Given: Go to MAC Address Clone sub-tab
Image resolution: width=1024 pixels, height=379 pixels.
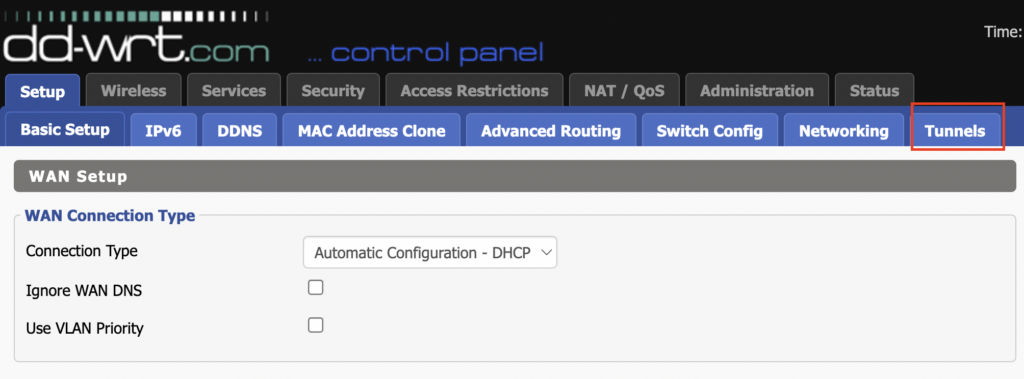Looking at the screenshot, I should click(x=372, y=131).
